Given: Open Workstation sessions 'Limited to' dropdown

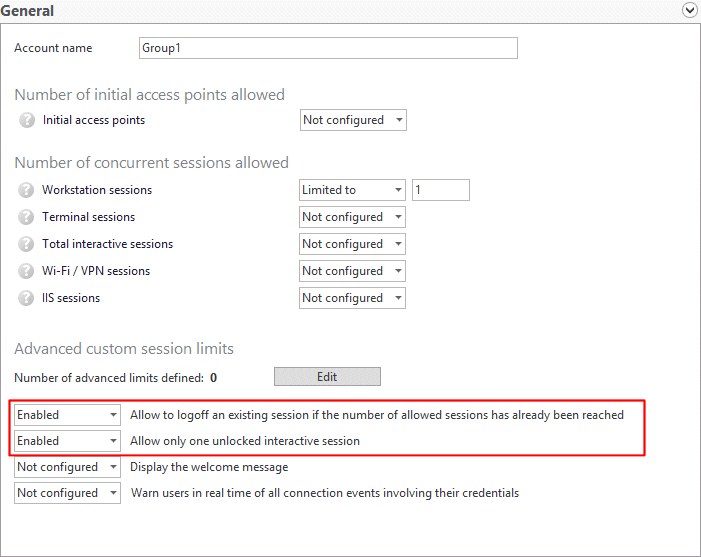Looking at the screenshot, I should (x=352, y=190).
